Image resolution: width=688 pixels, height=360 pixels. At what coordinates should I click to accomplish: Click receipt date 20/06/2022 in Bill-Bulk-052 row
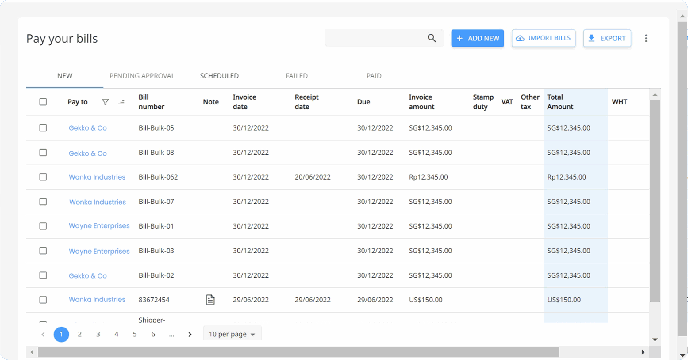click(312, 177)
